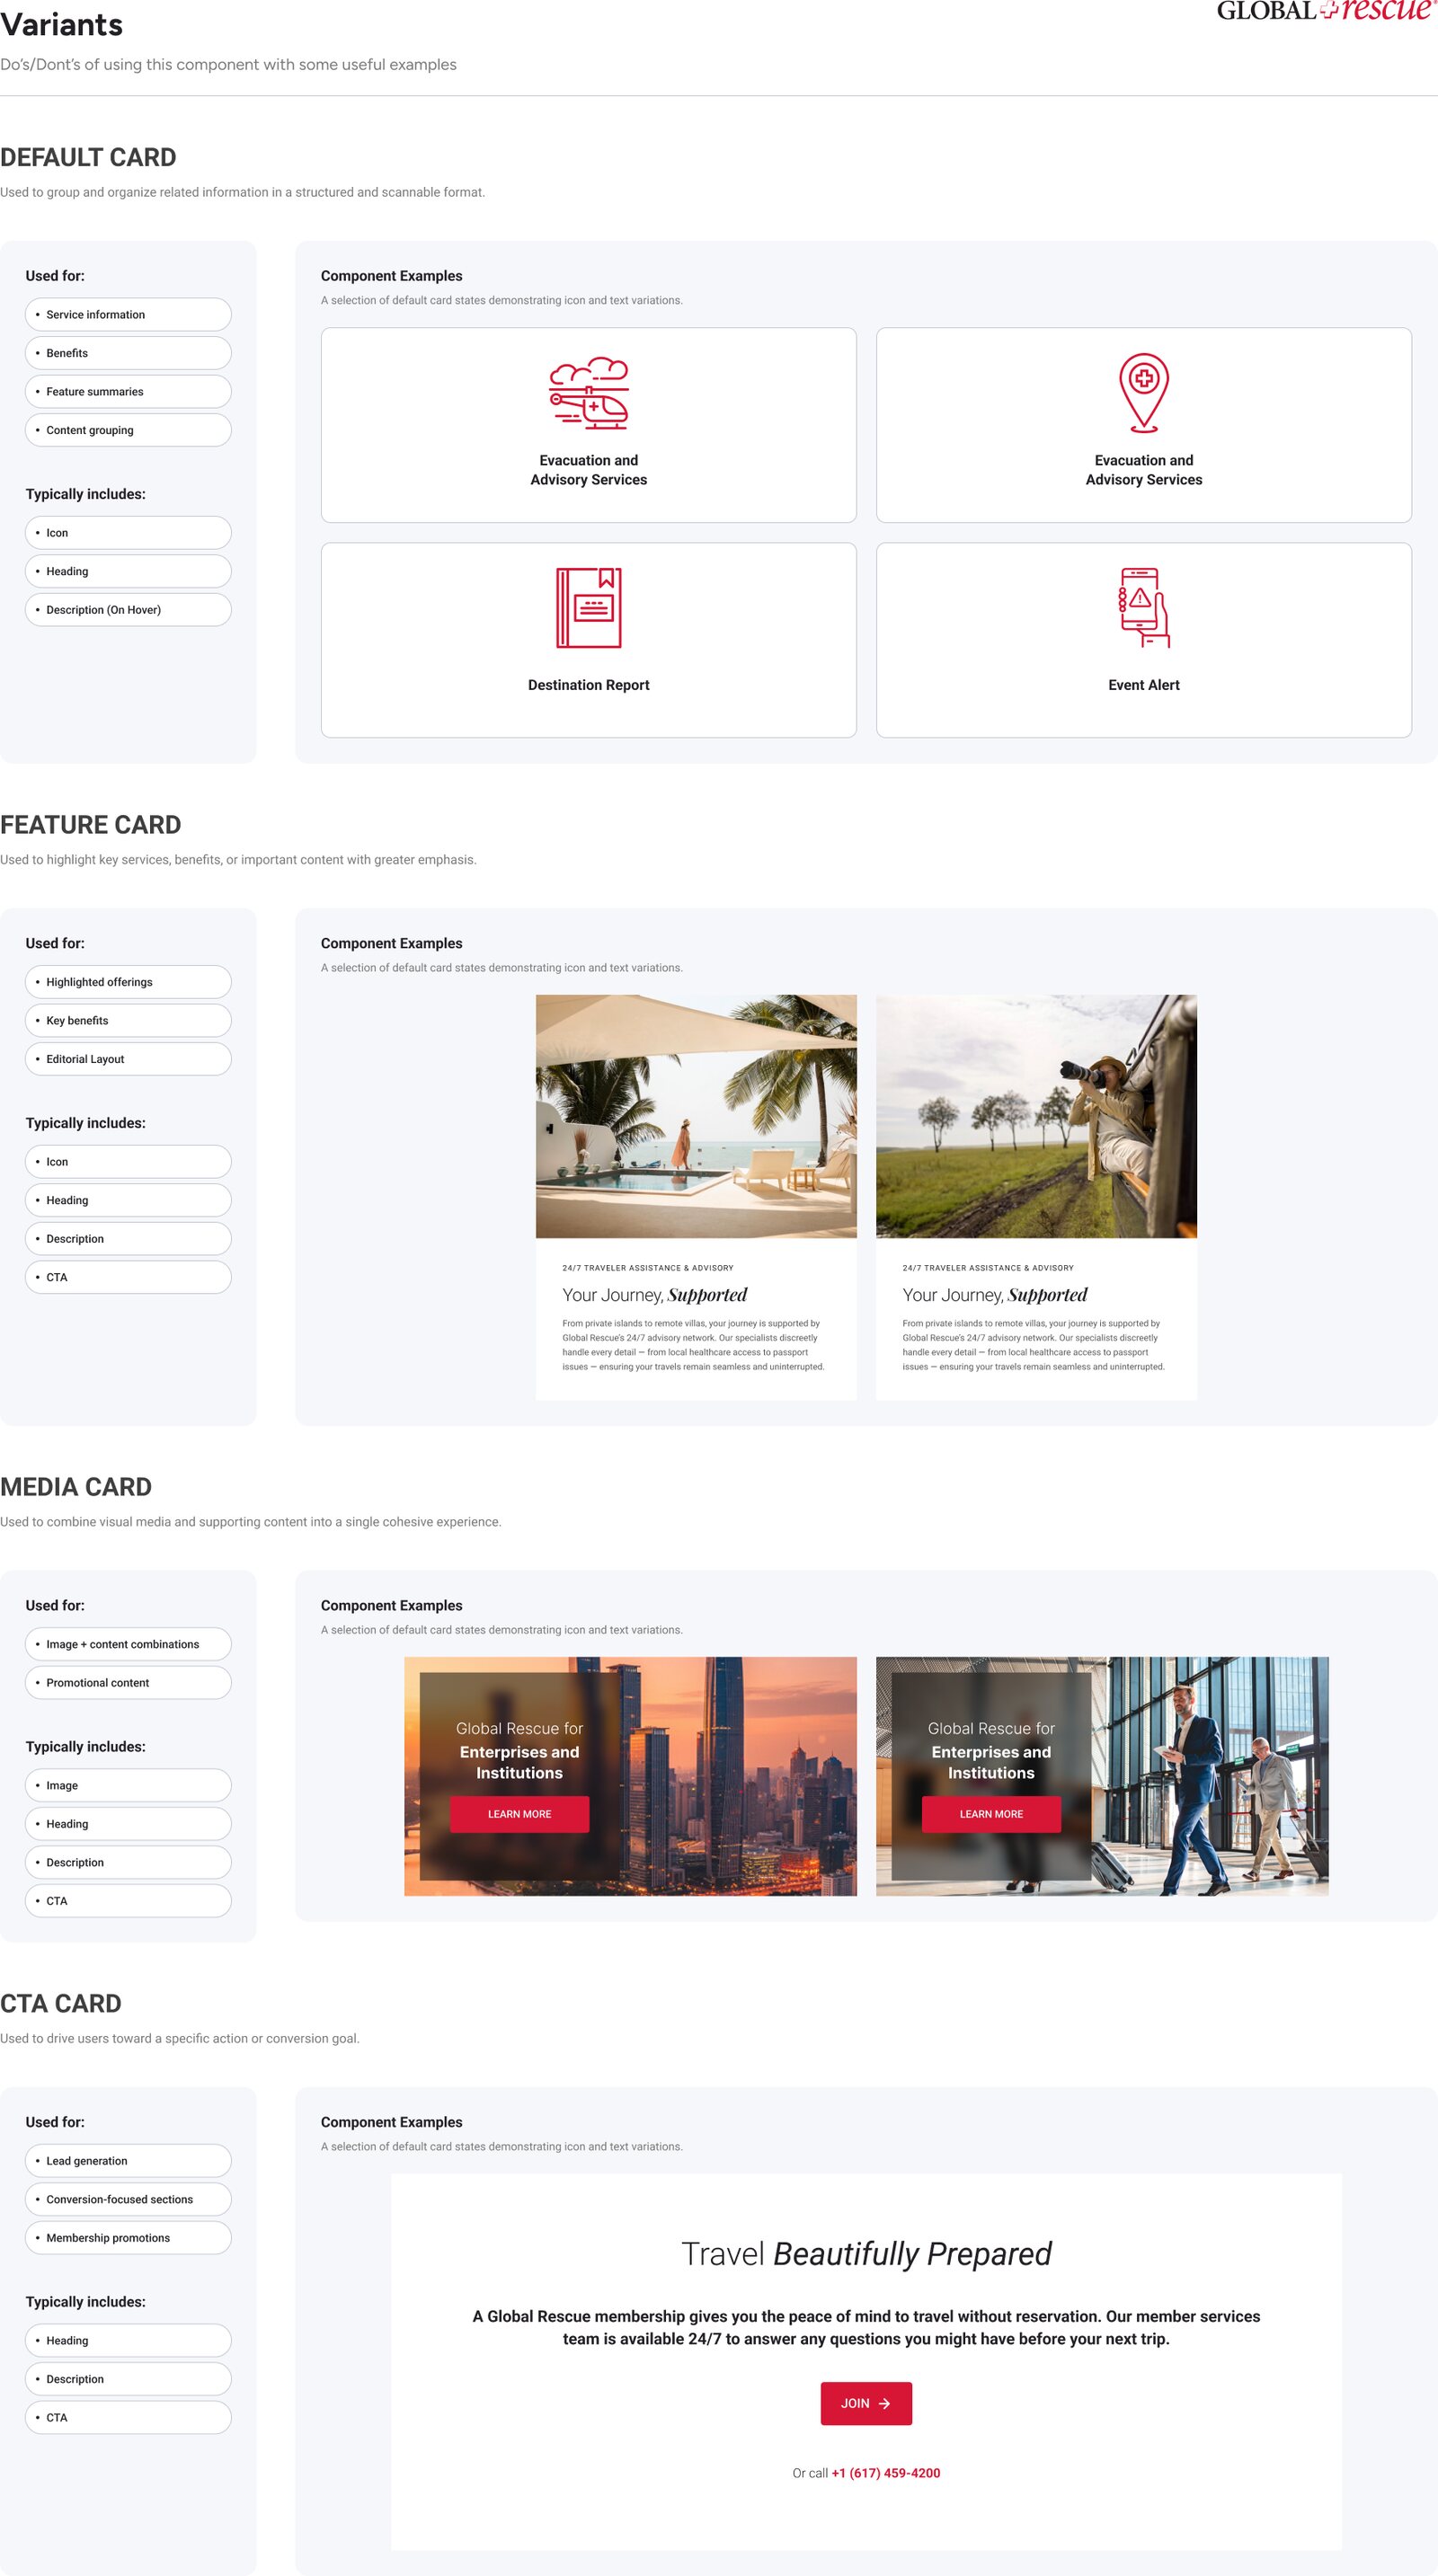
Task: Select the "Heading" pill in Media Card section
Action: [x=128, y=1824]
